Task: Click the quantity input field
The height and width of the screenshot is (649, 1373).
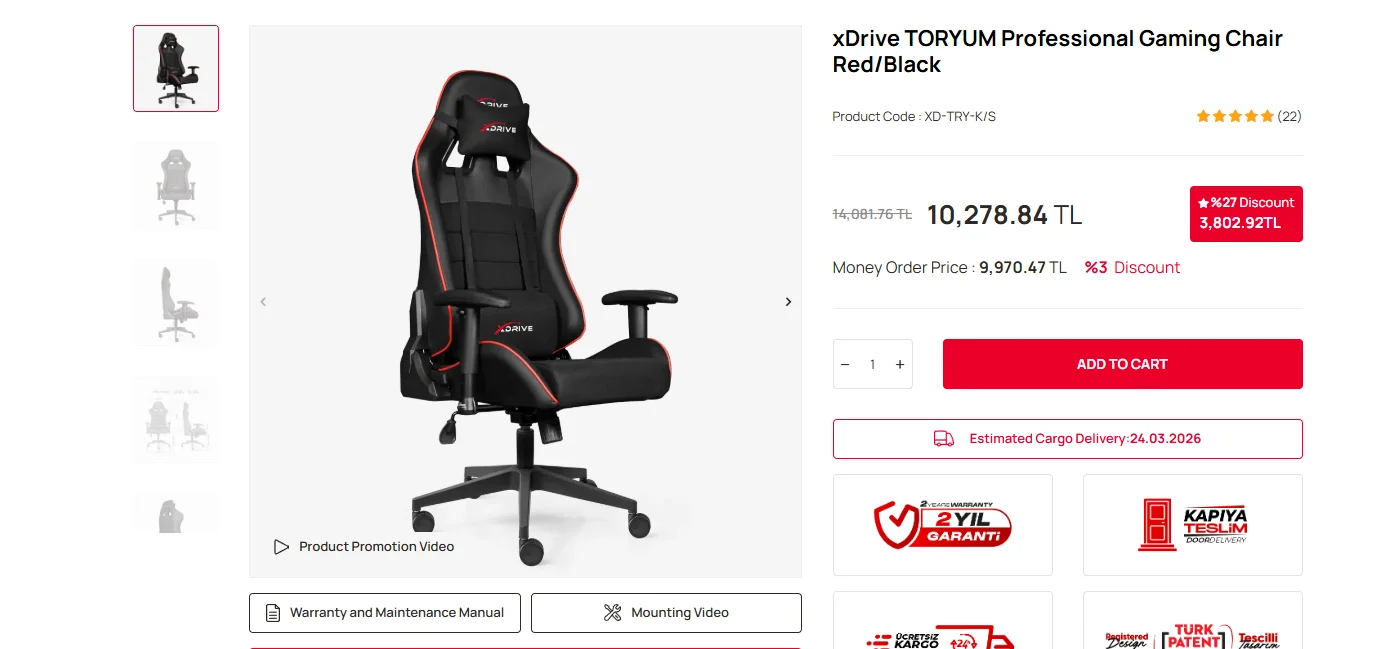Action: pyautogui.click(x=872, y=364)
